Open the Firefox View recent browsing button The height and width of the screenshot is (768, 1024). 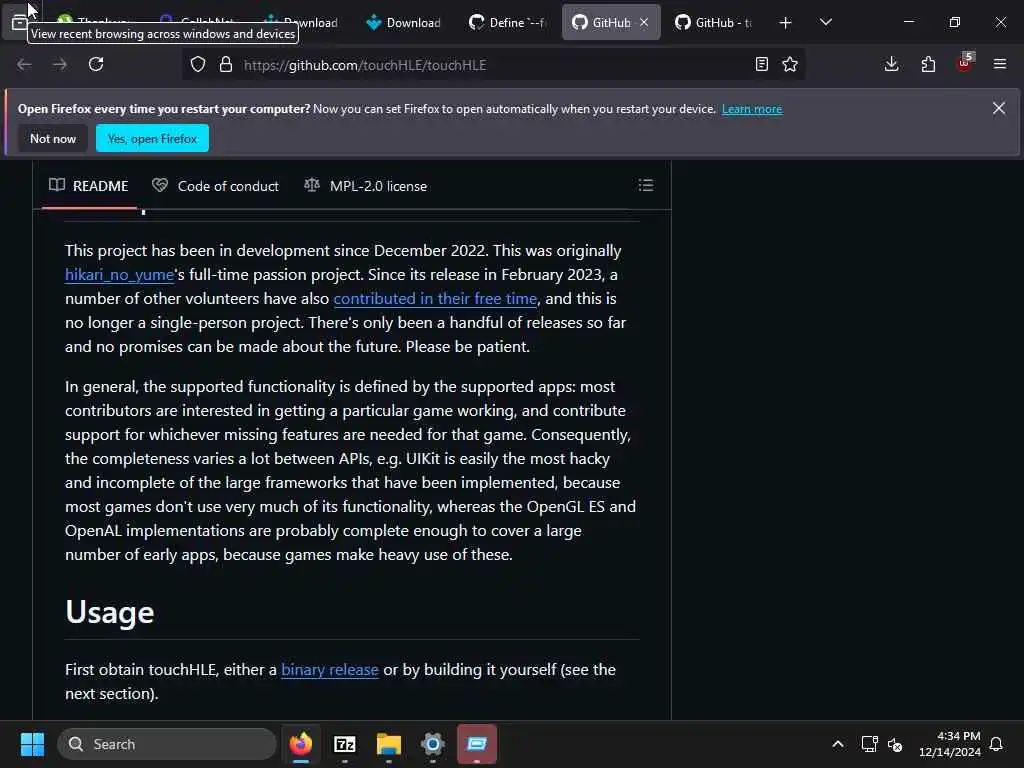[x=18, y=23]
